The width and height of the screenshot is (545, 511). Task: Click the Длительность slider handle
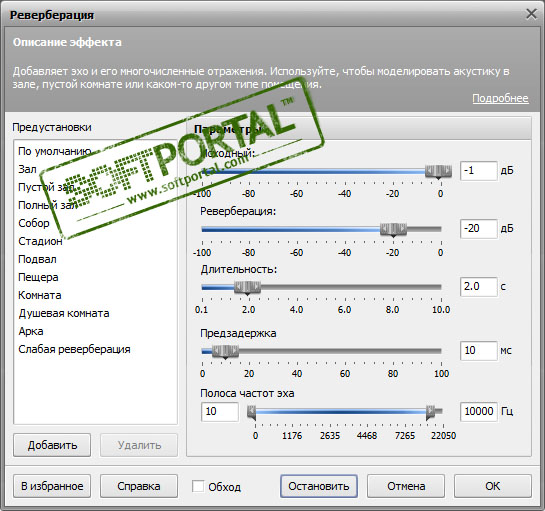point(247,287)
